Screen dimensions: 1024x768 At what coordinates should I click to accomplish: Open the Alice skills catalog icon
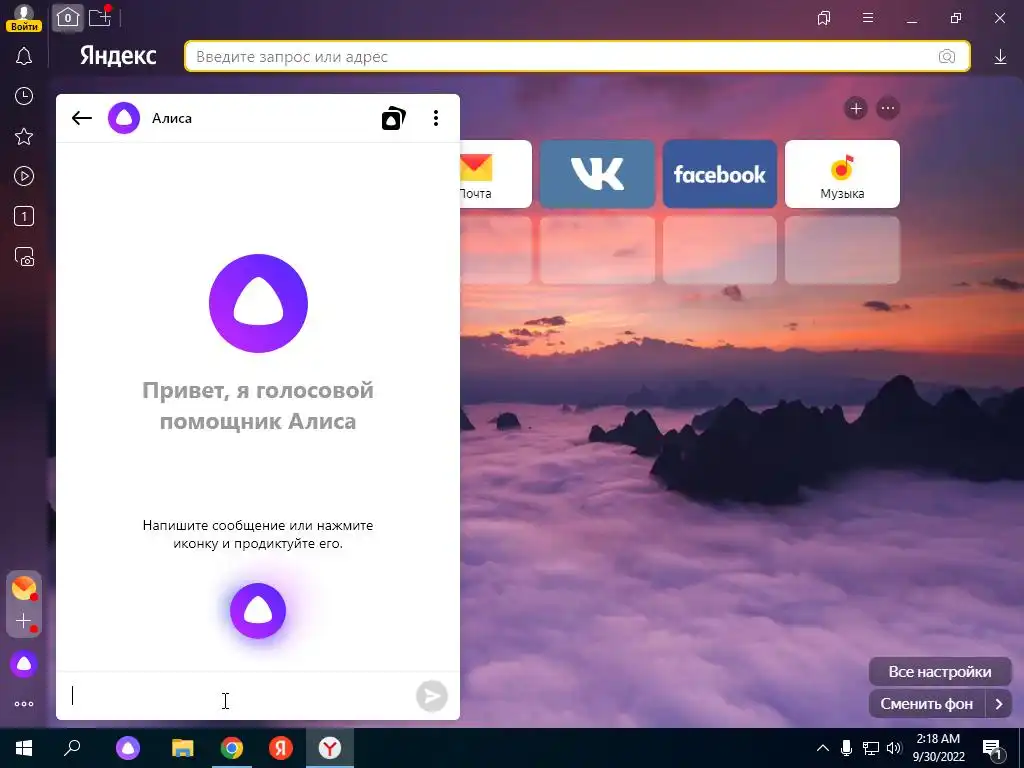pos(394,118)
